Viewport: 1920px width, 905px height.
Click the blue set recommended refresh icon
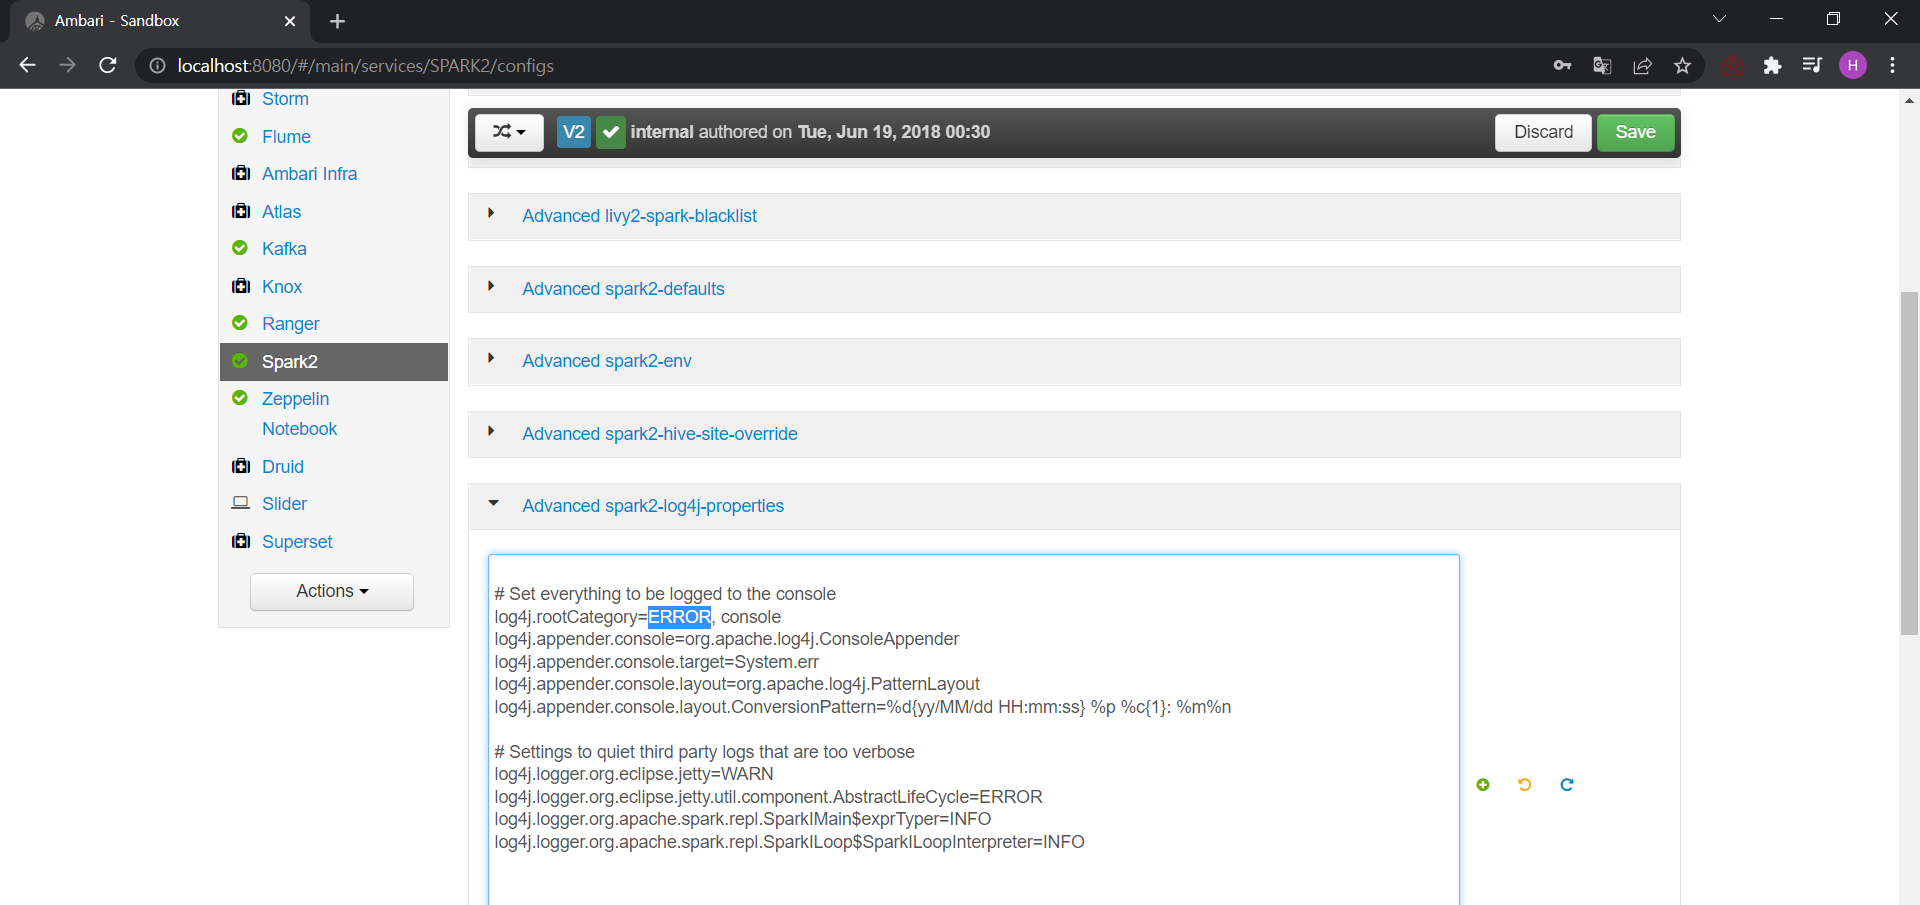point(1567,785)
